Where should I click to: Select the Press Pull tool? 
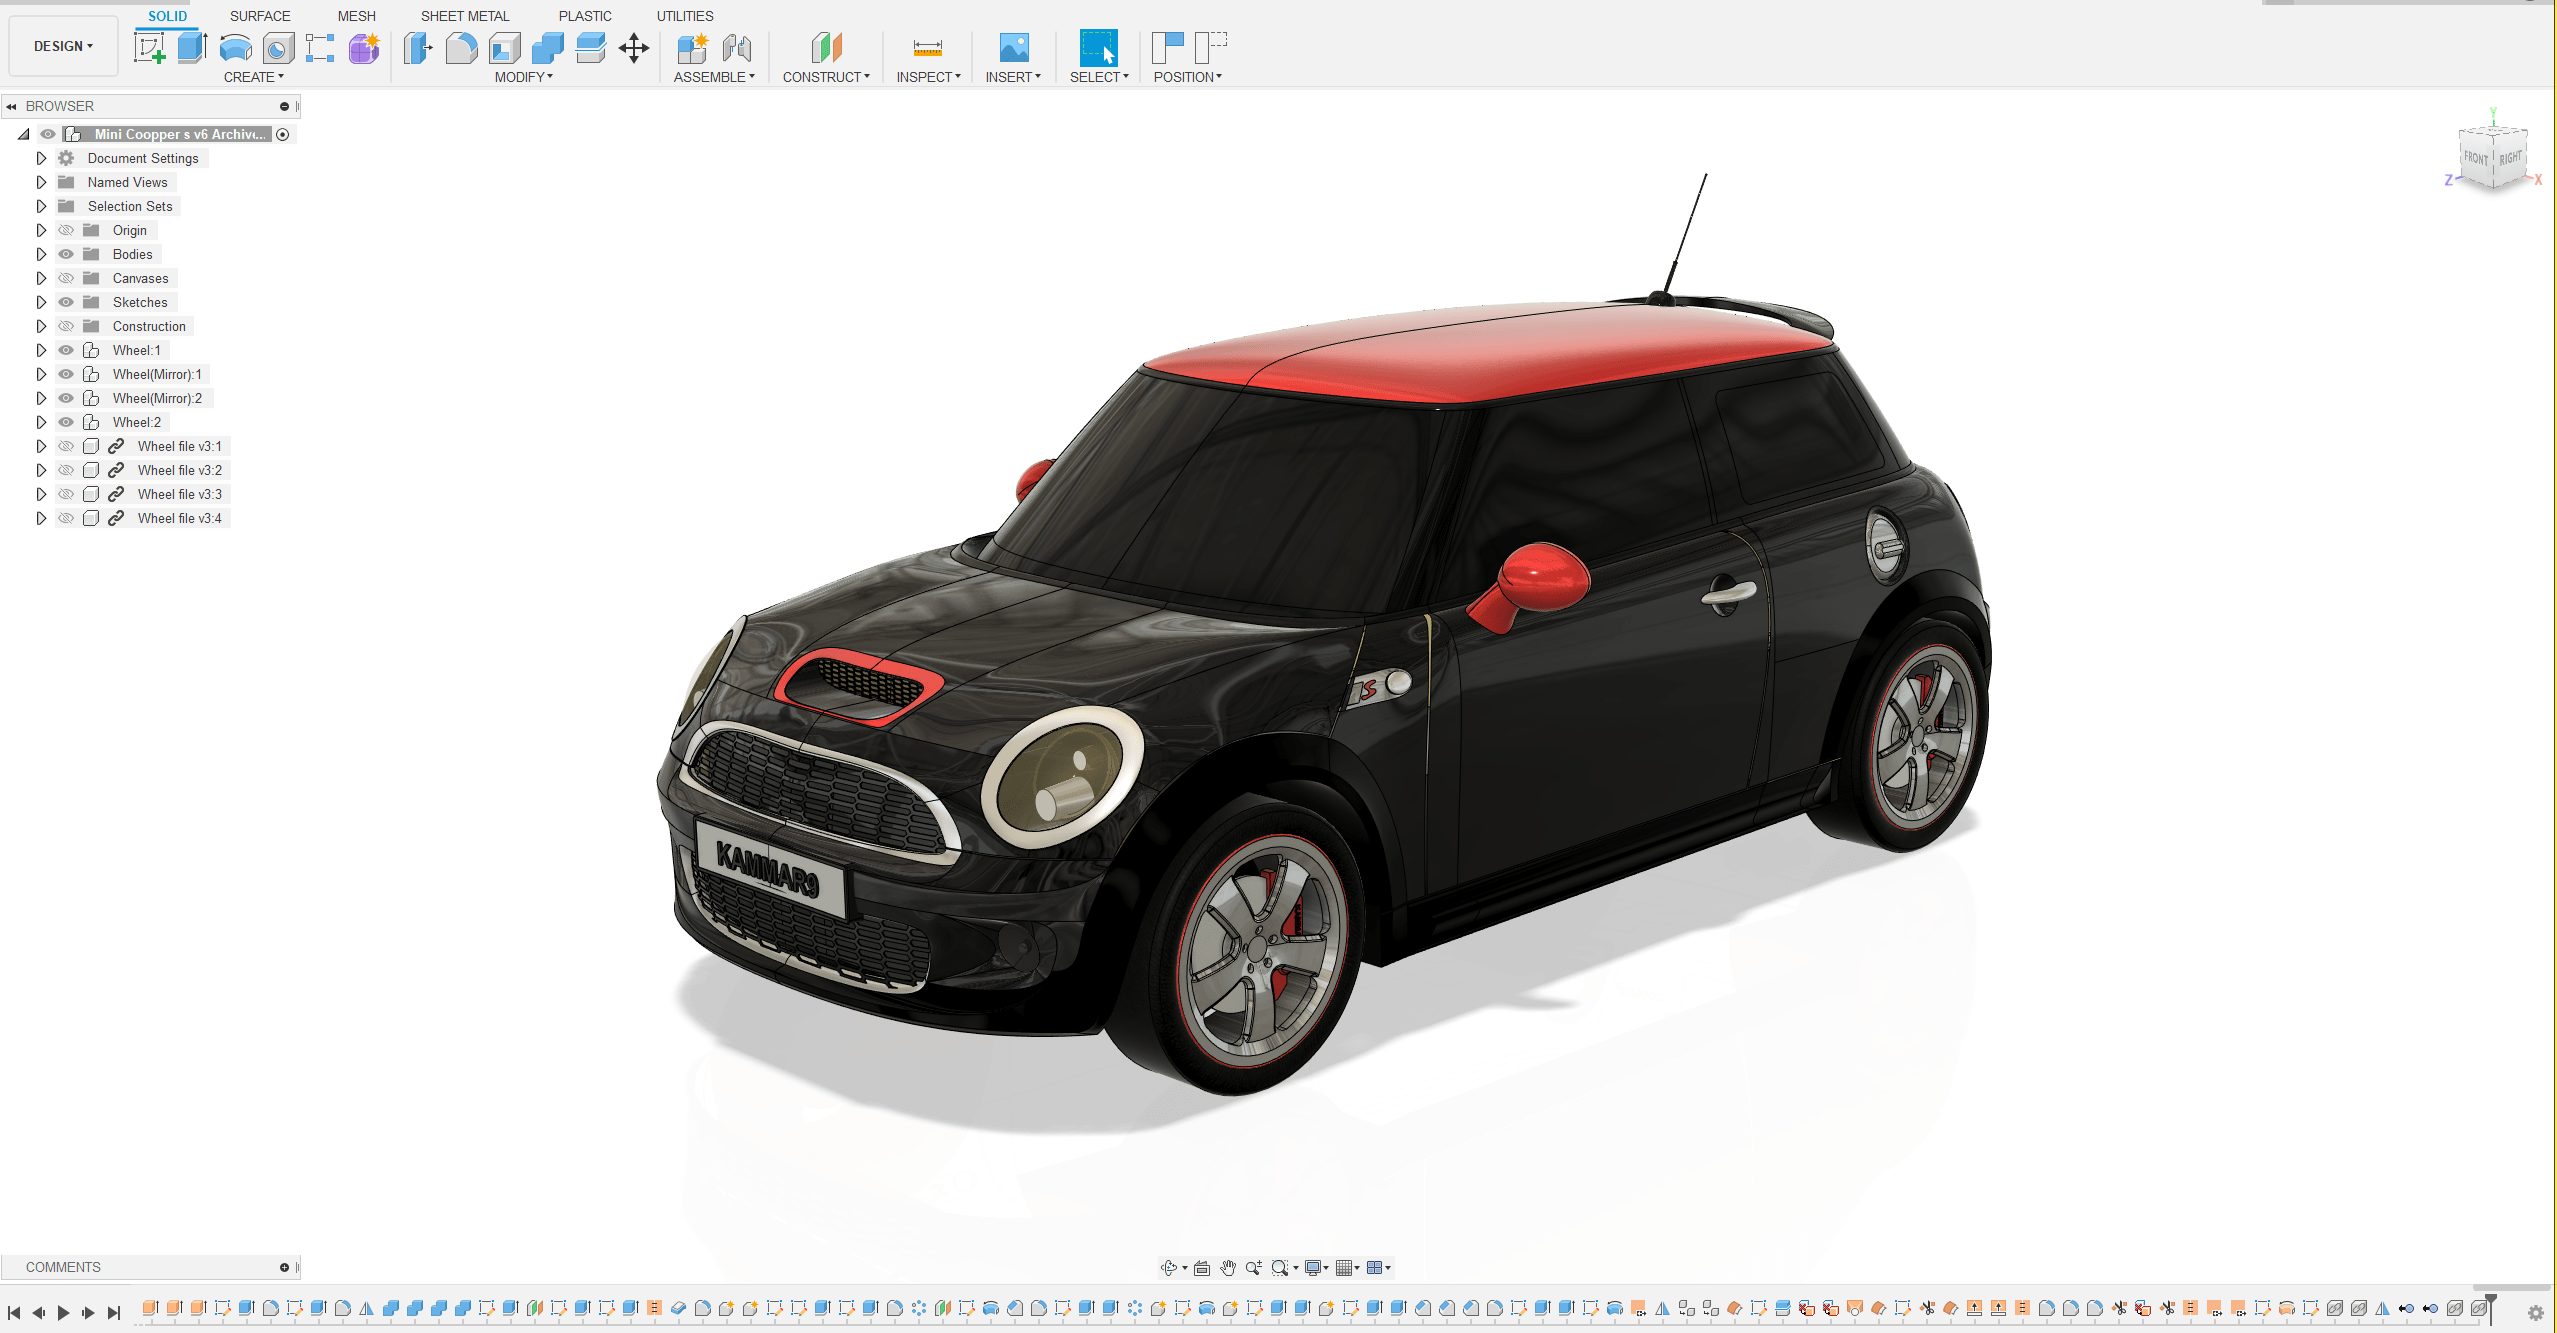(x=418, y=47)
